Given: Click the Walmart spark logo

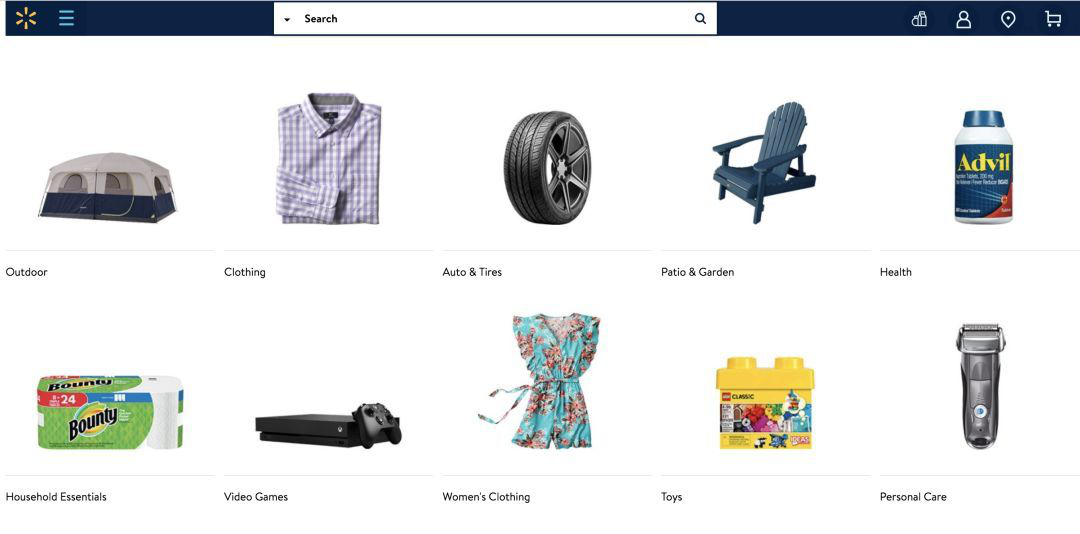Looking at the screenshot, I should coord(26,19).
